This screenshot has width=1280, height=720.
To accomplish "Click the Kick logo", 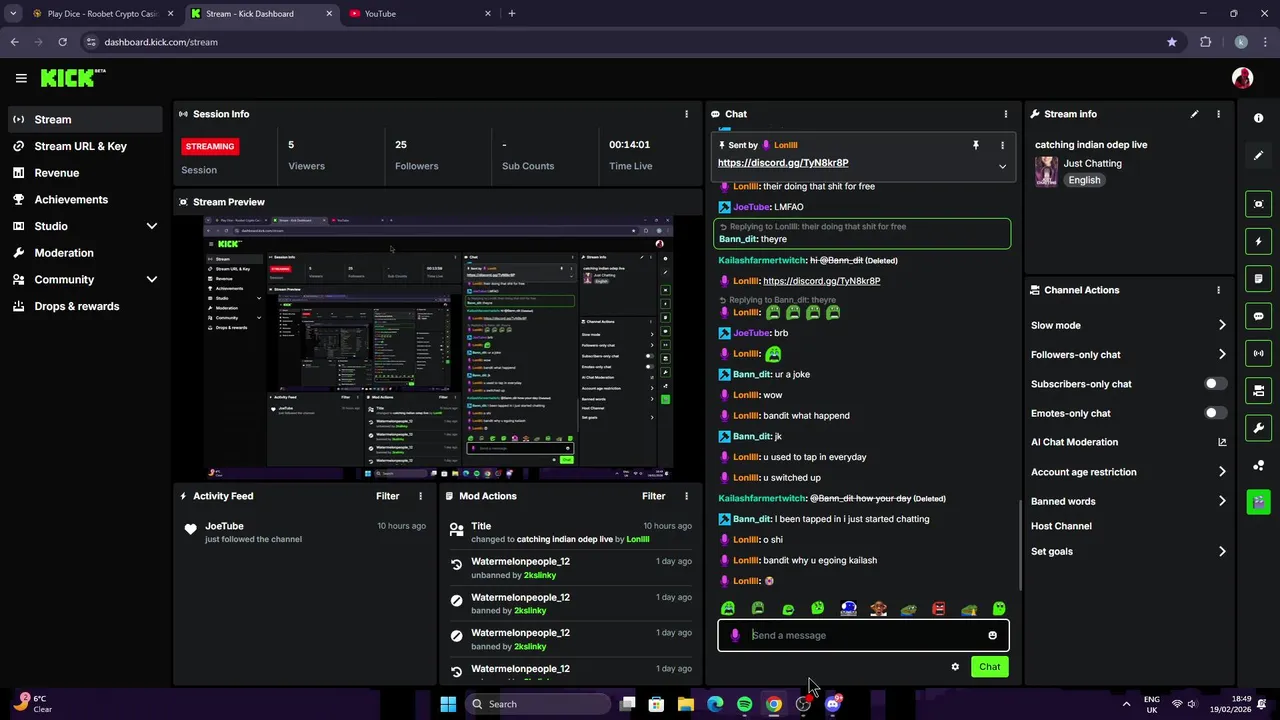I will coord(72,78).
